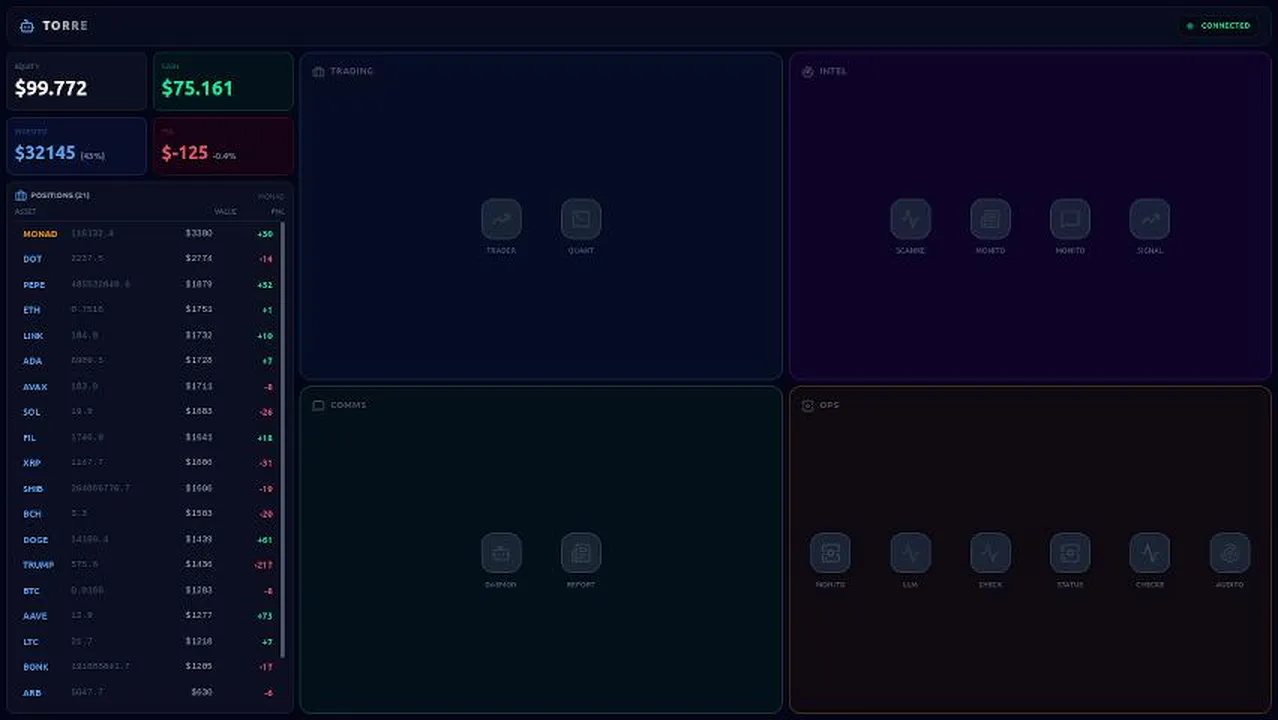
Task: Open the STATUS agent icon in Ops panel
Action: (x=1070, y=553)
